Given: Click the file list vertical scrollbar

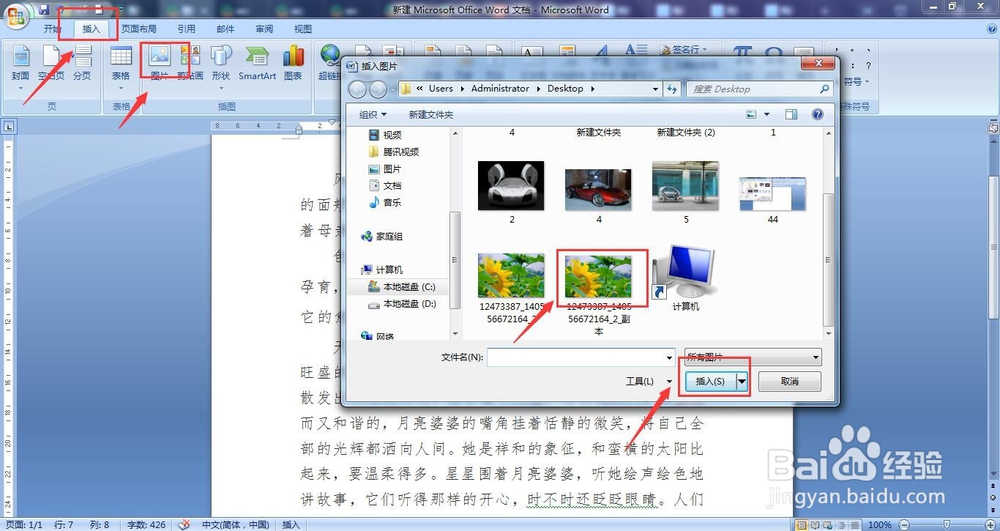Looking at the screenshot, I should coord(828,233).
